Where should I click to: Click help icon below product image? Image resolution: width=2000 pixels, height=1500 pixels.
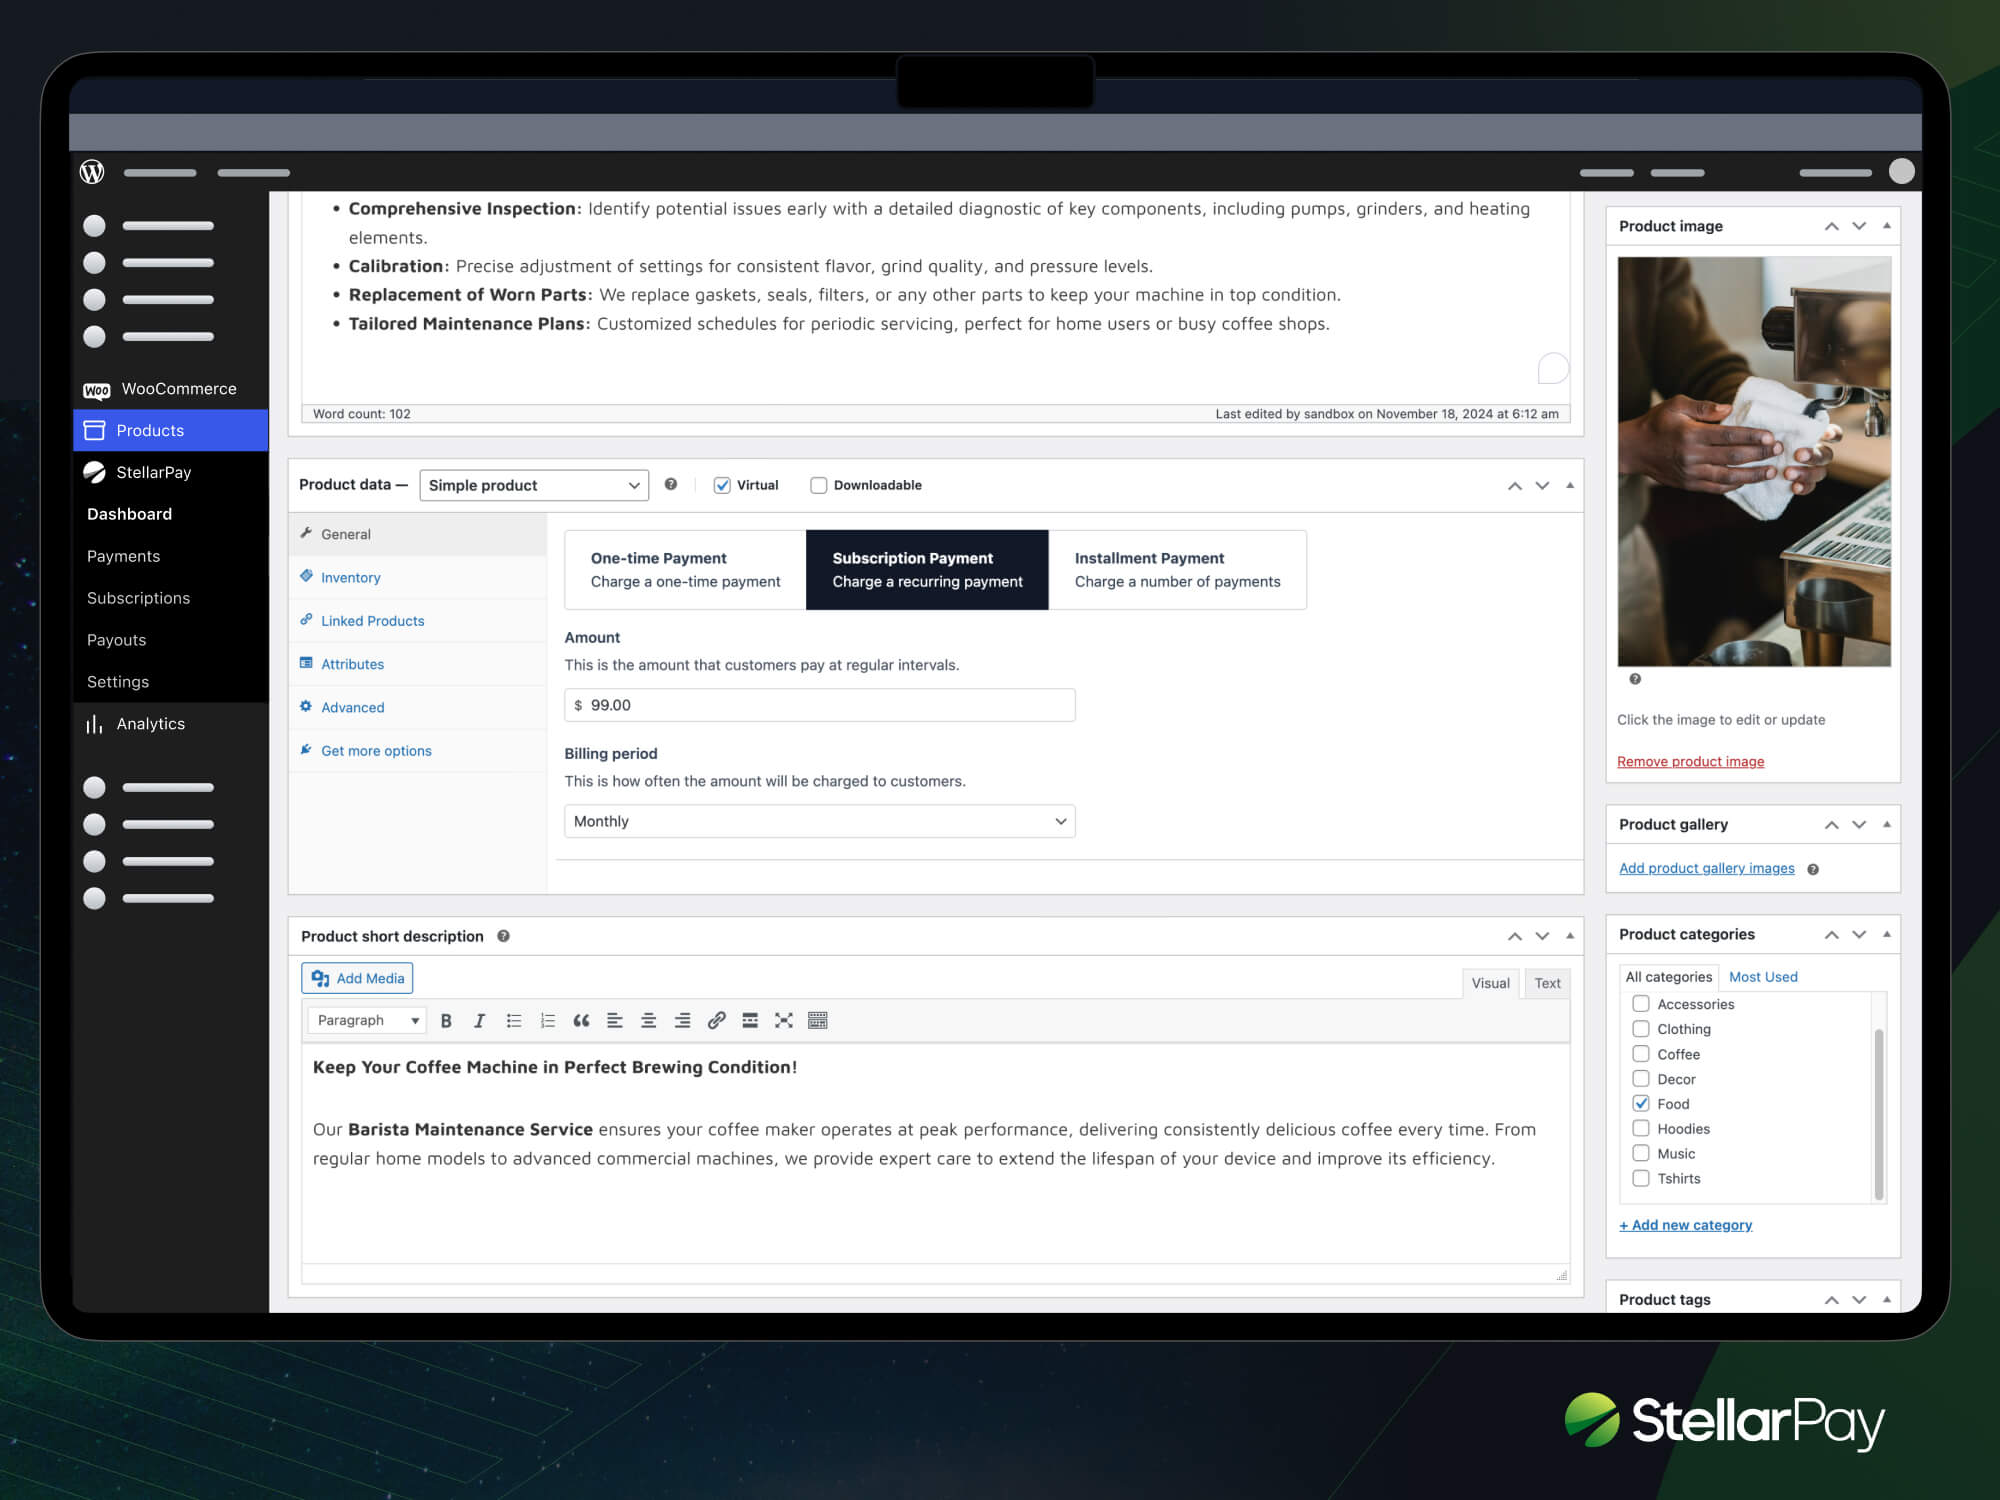1635,679
